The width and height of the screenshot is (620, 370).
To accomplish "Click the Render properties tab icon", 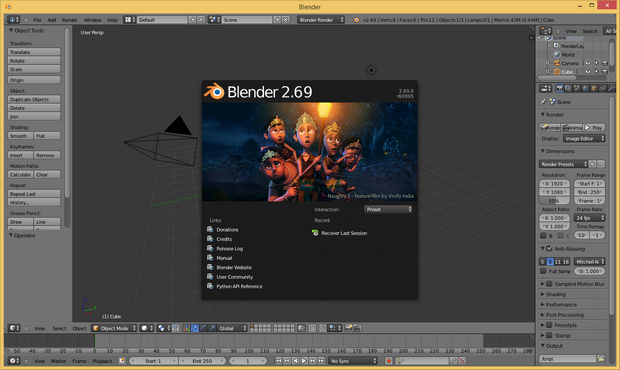I will click(560, 88).
